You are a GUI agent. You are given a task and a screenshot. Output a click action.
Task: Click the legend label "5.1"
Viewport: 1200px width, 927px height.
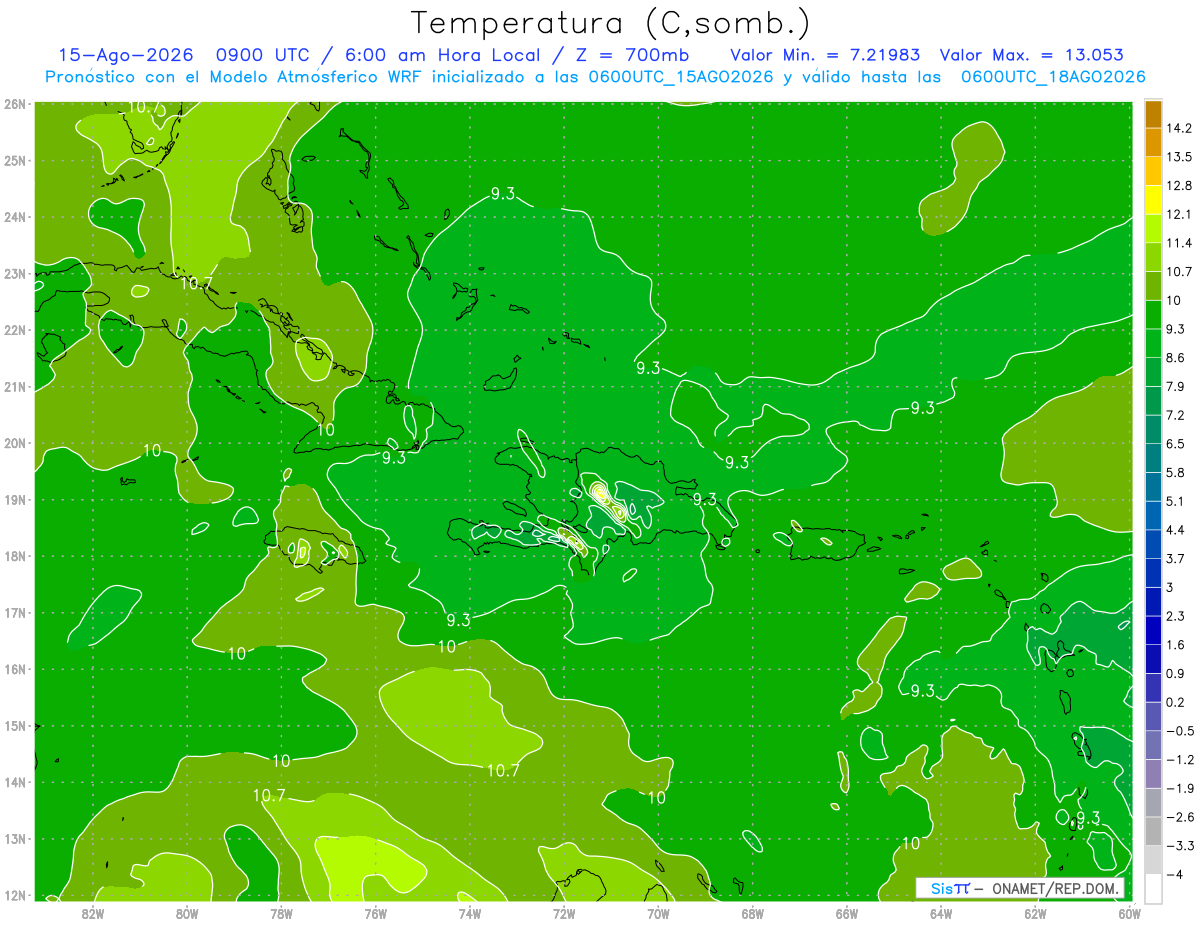point(1175,501)
